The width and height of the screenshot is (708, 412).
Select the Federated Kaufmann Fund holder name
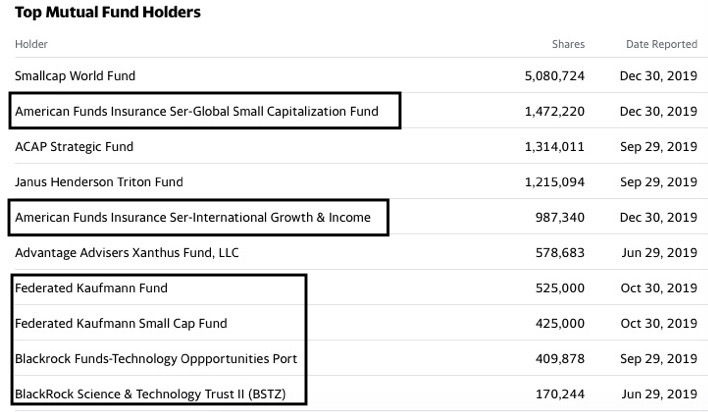point(91,288)
